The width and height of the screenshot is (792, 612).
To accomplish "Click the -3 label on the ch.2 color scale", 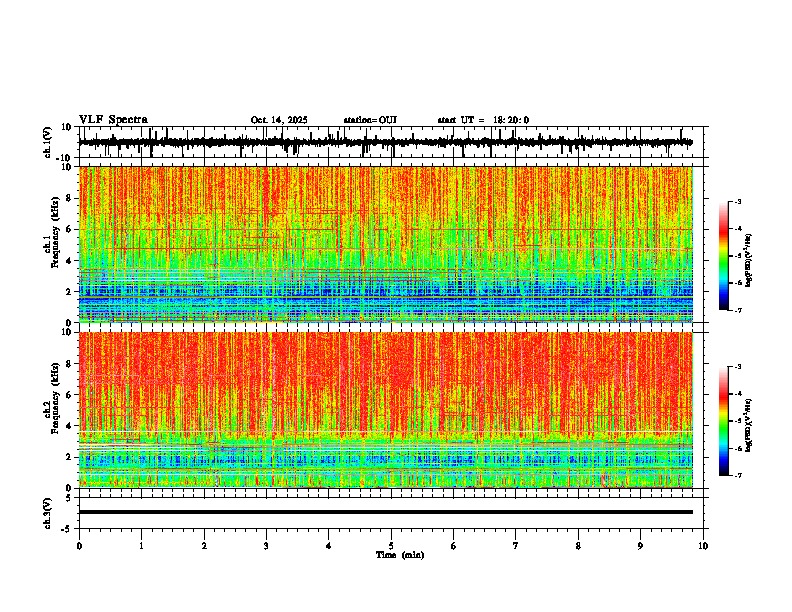I will click(738, 367).
